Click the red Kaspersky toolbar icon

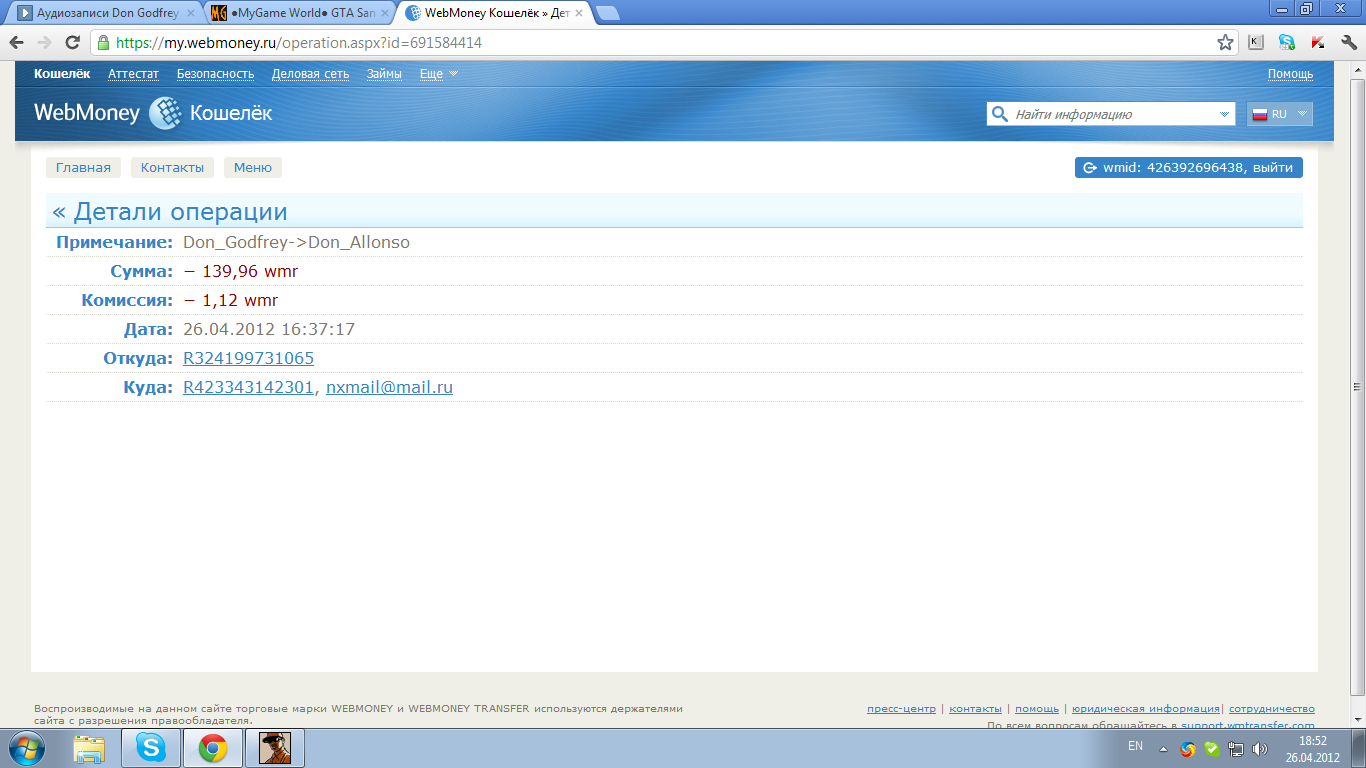point(1318,43)
